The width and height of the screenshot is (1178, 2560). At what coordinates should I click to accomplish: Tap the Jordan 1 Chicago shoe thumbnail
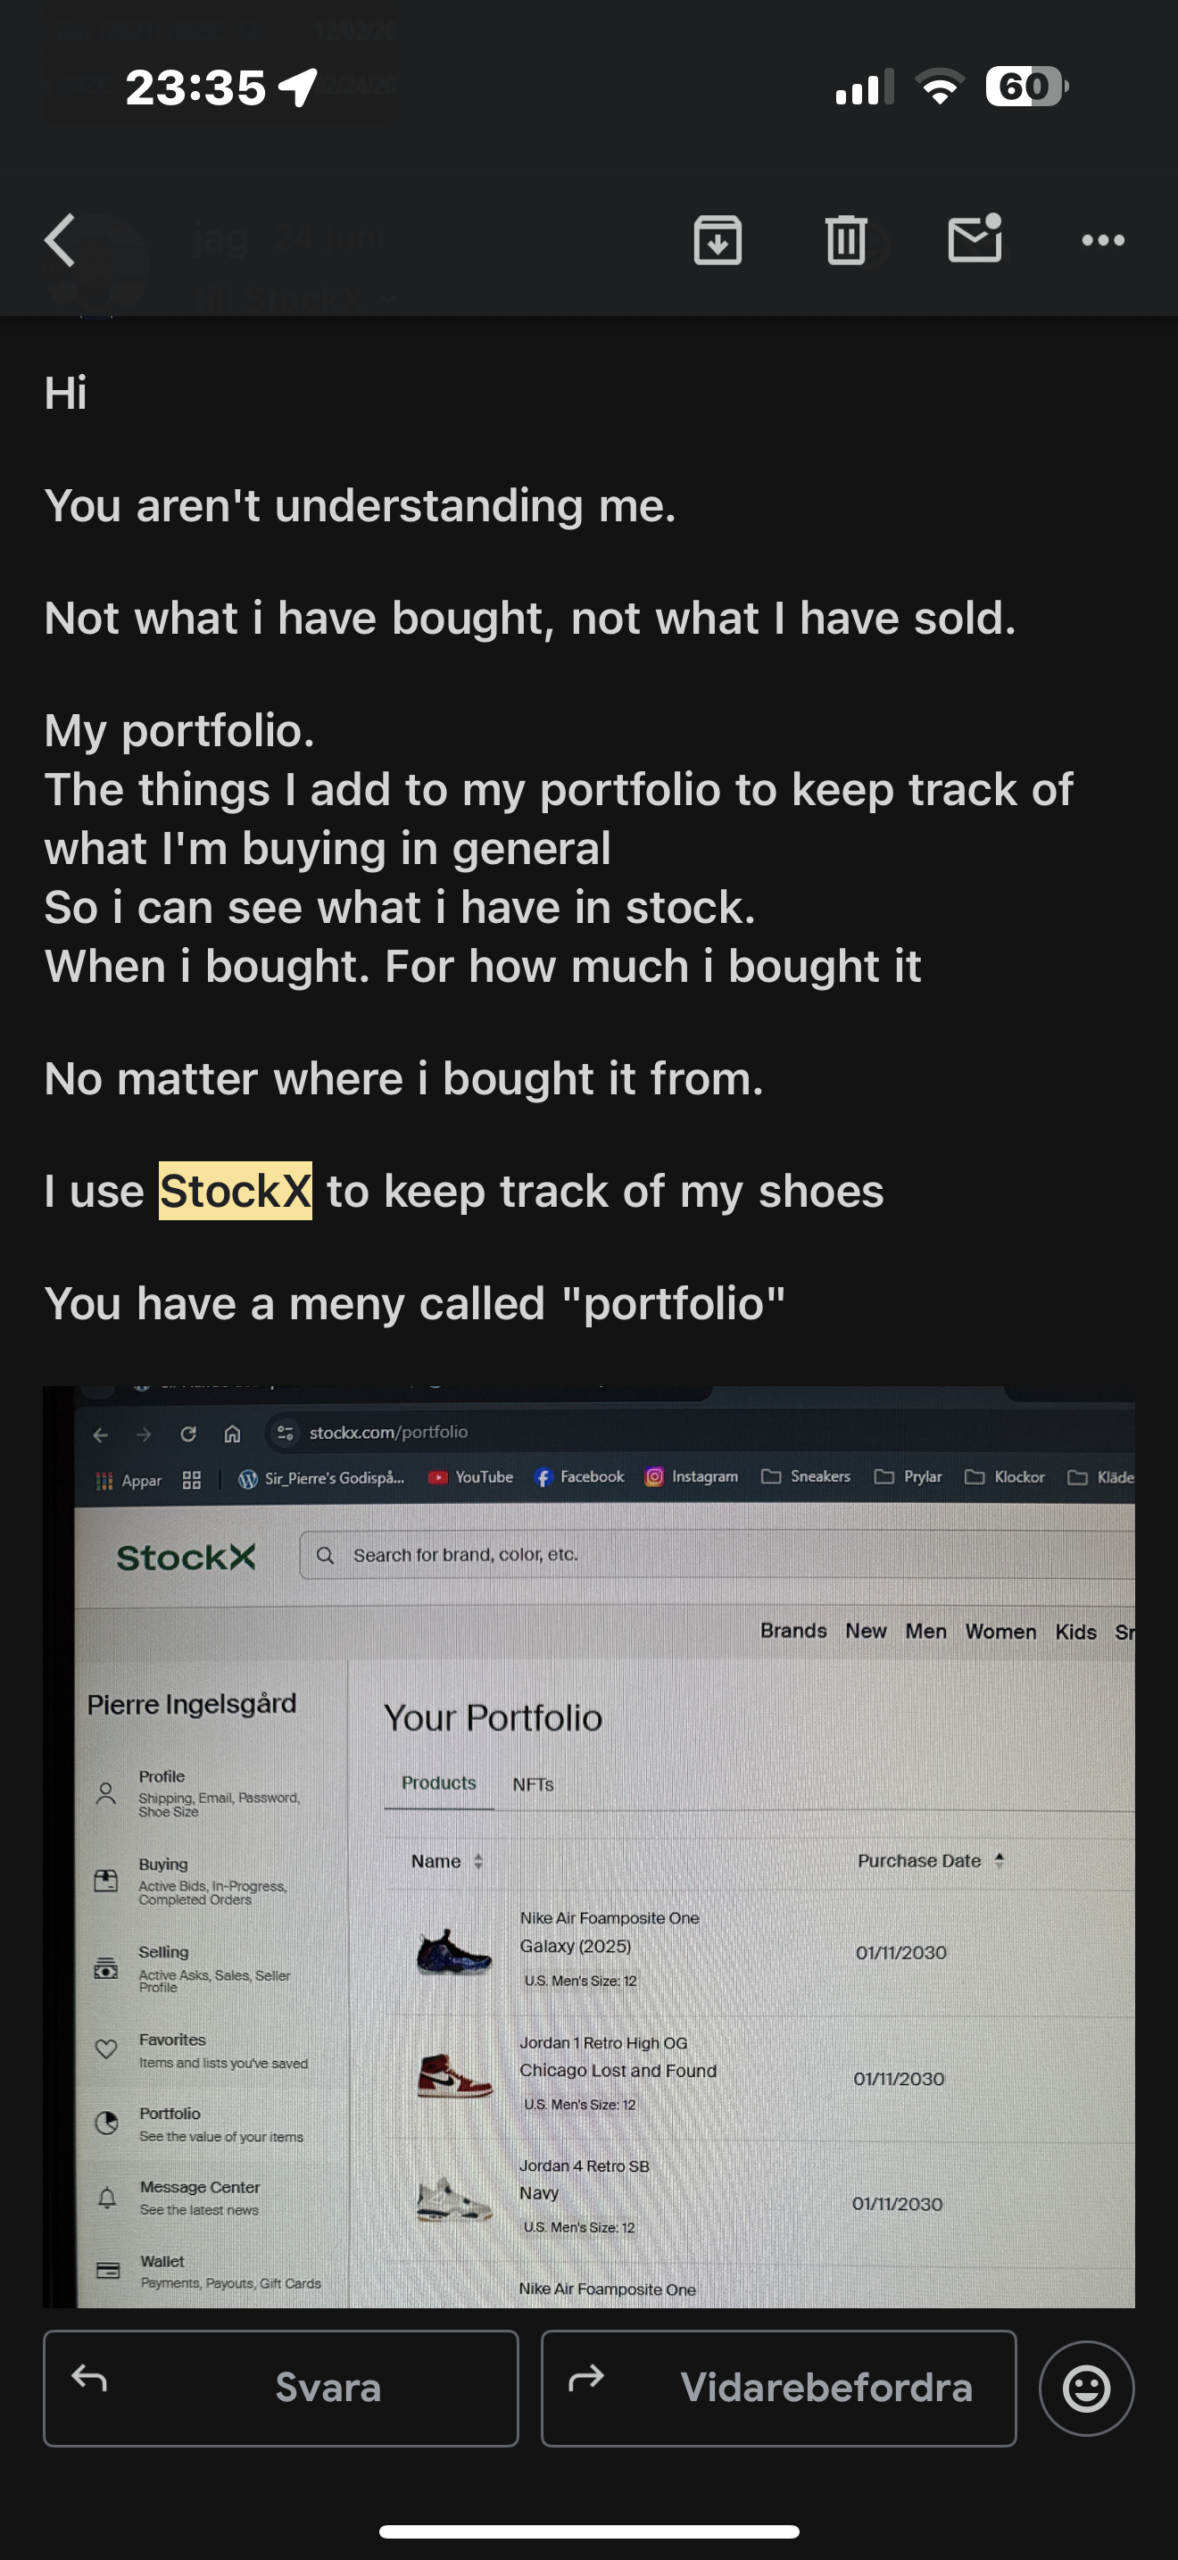click(454, 2075)
